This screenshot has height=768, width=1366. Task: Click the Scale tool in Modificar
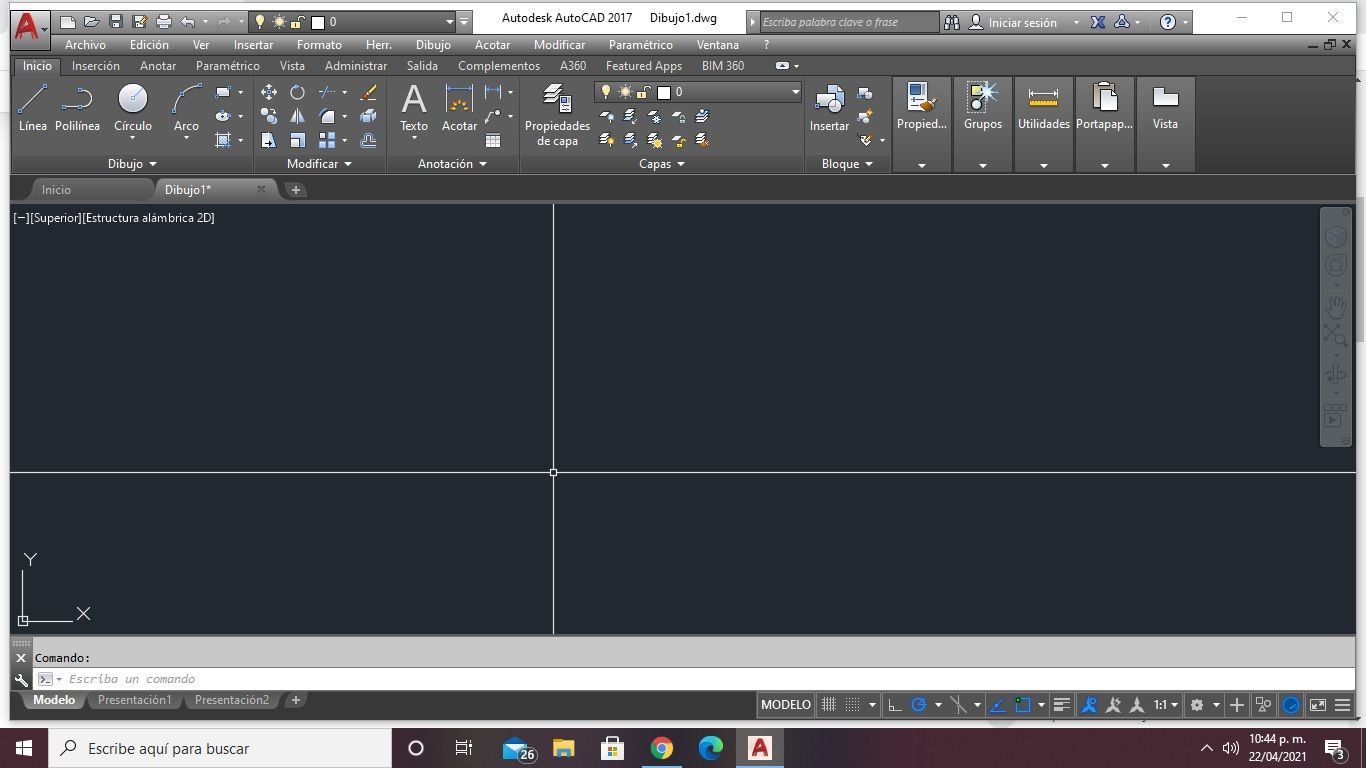pos(297,140)
